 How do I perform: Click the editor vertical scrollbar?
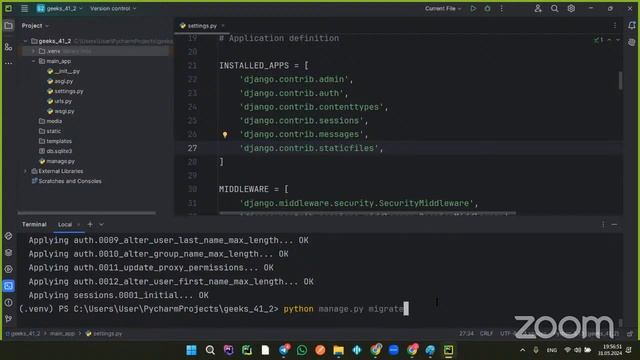[620, 80]
